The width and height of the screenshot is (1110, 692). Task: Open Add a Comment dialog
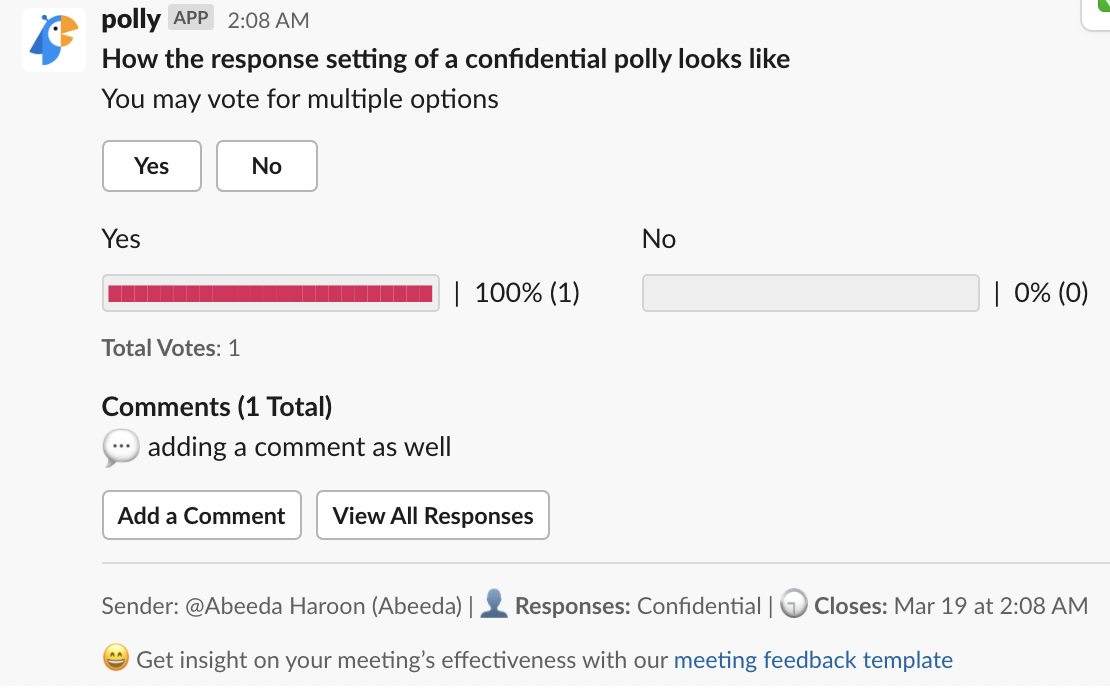pyautogui.click(x=201, y=515)
